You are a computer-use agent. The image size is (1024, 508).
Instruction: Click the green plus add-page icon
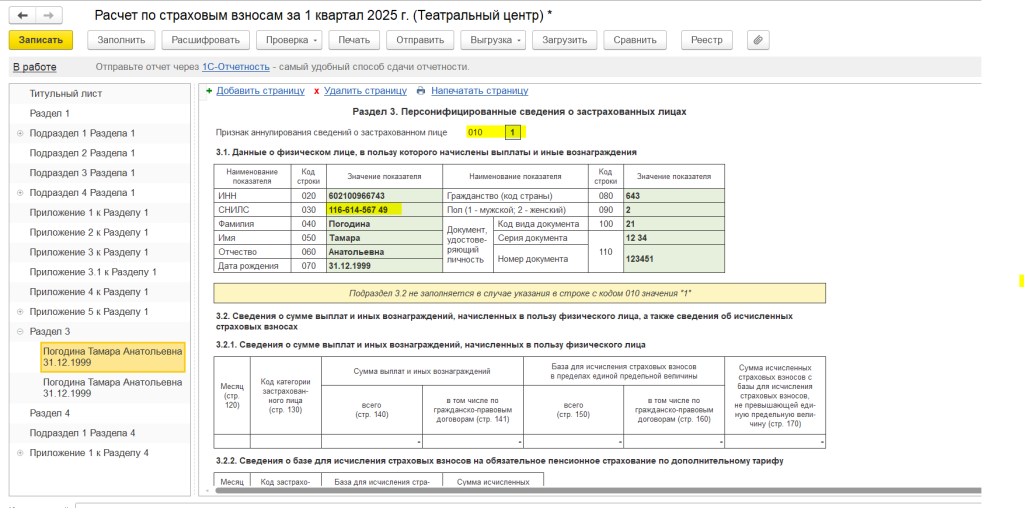[208, 90]
